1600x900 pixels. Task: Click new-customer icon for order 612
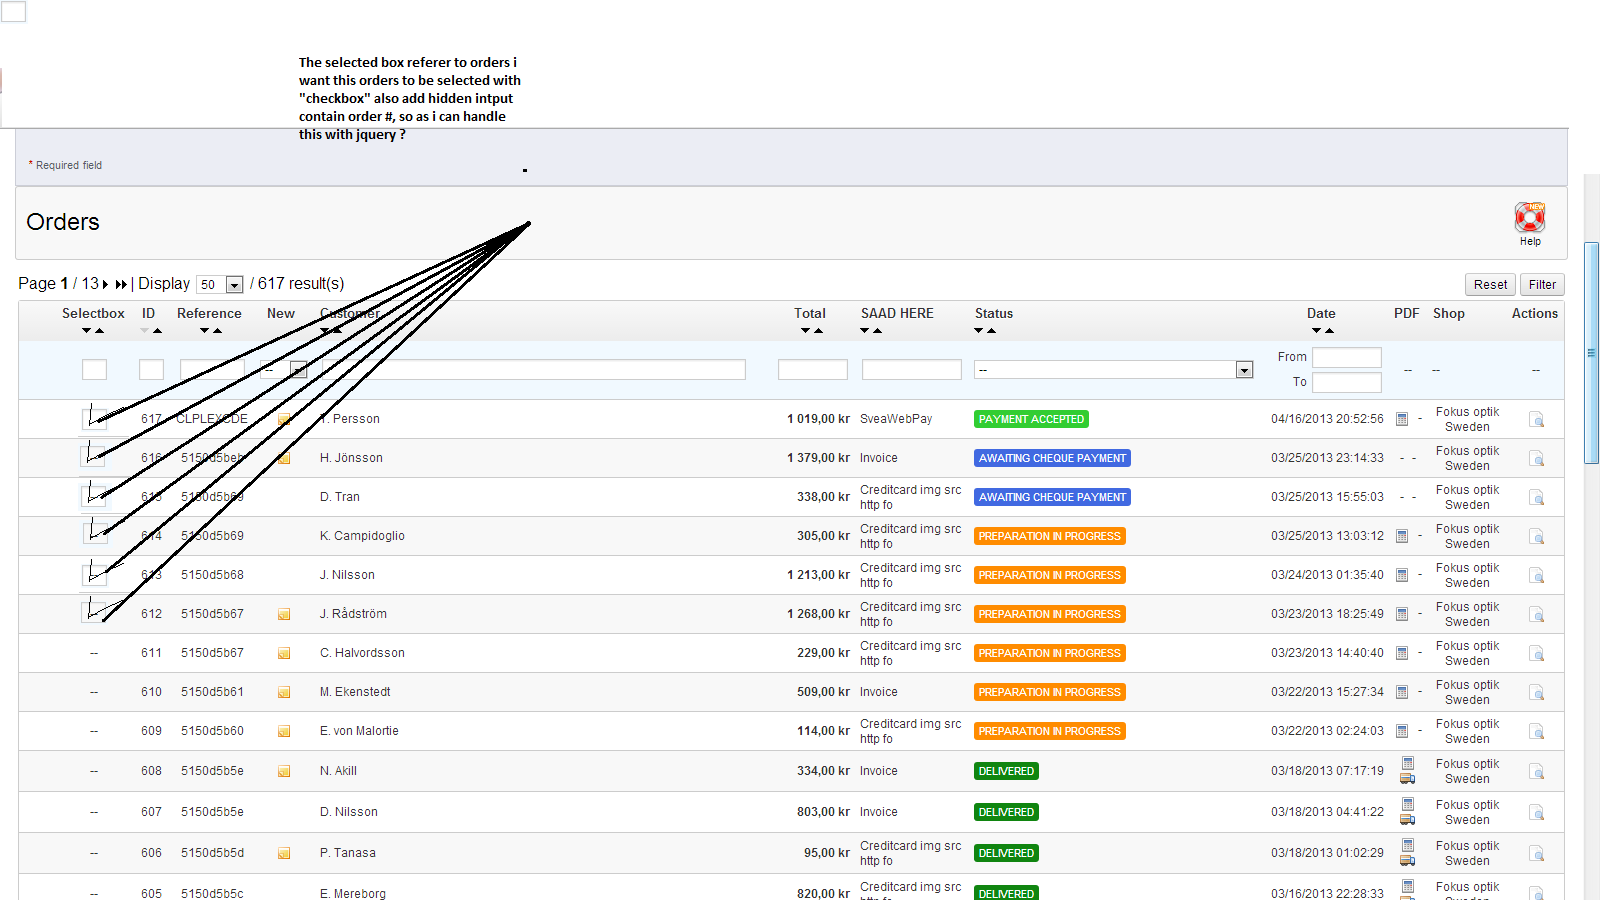click(284, 614)
